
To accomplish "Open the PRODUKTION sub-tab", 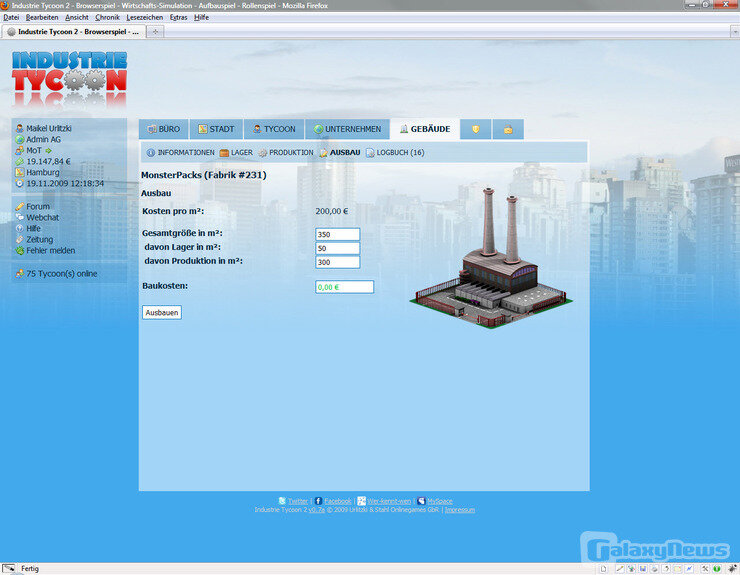I will pos(286,152).
